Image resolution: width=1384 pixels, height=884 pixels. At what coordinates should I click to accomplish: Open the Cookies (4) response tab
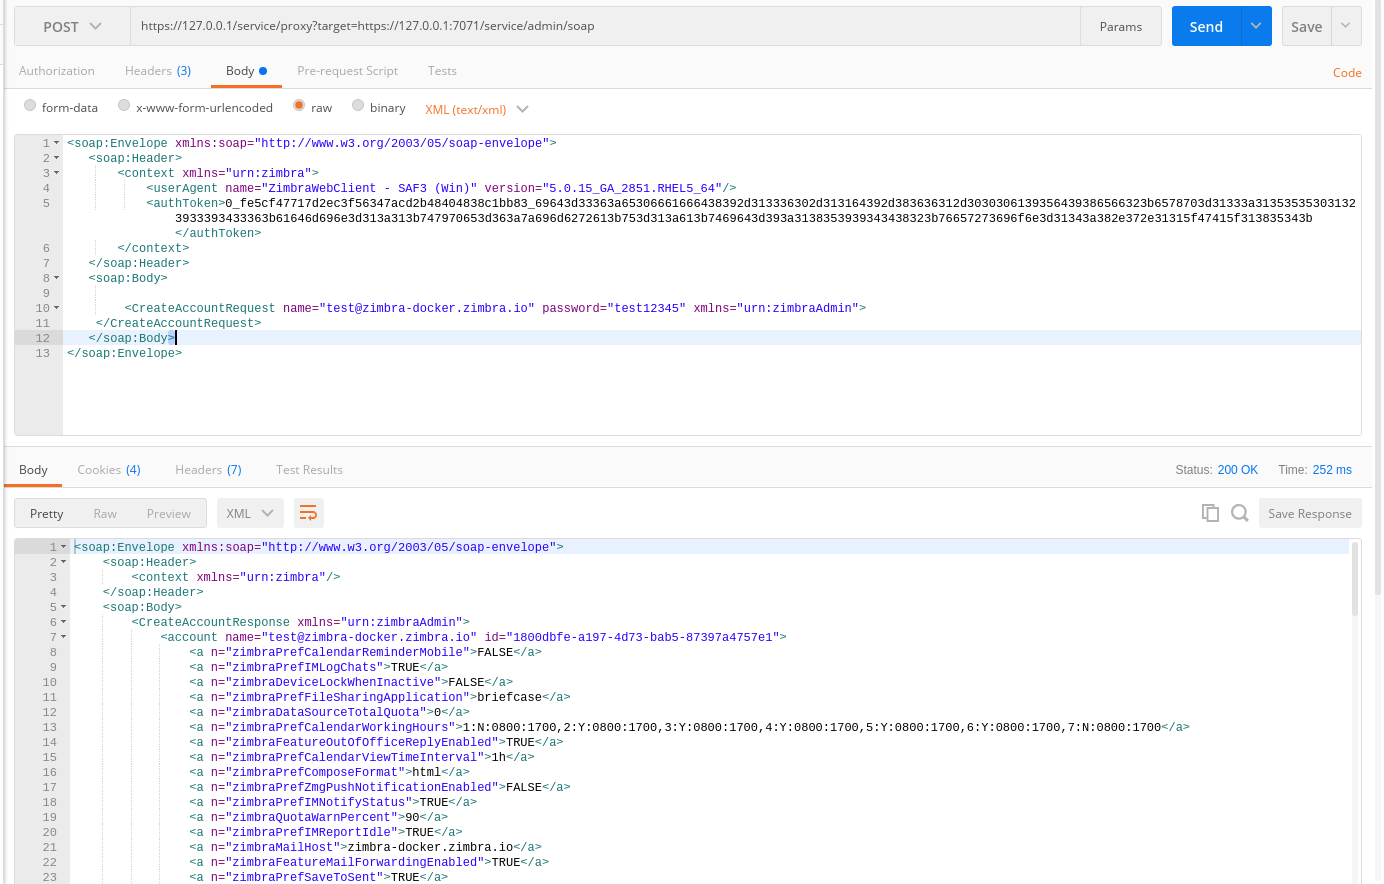[x=108, y=469]
